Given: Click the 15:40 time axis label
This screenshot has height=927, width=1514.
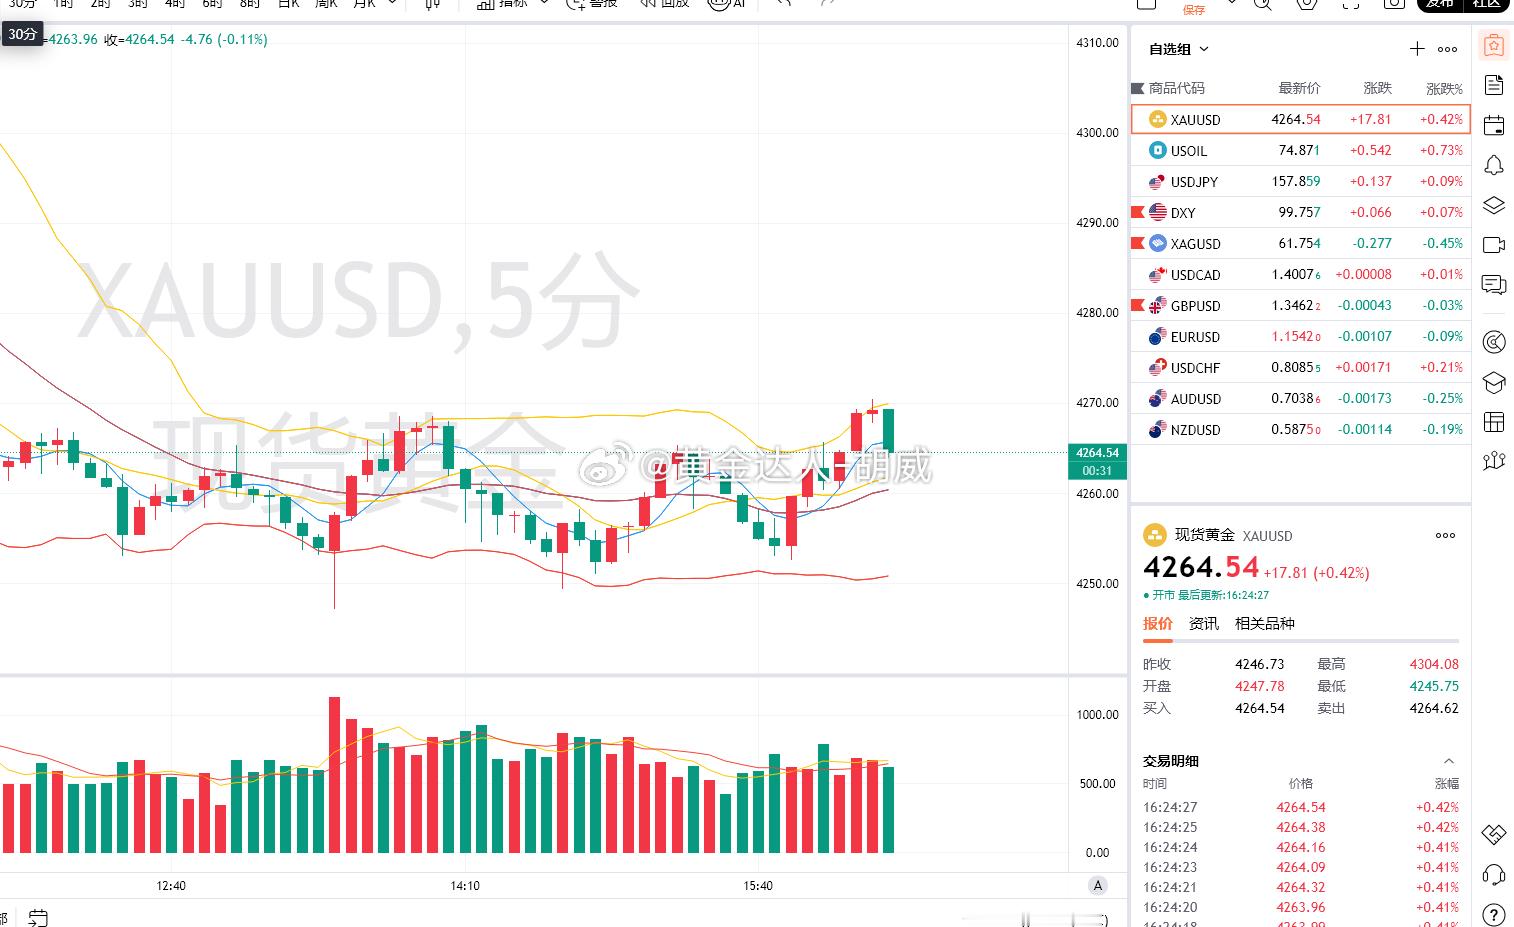Looking at the screenshot, I should (x=758, y=886).
